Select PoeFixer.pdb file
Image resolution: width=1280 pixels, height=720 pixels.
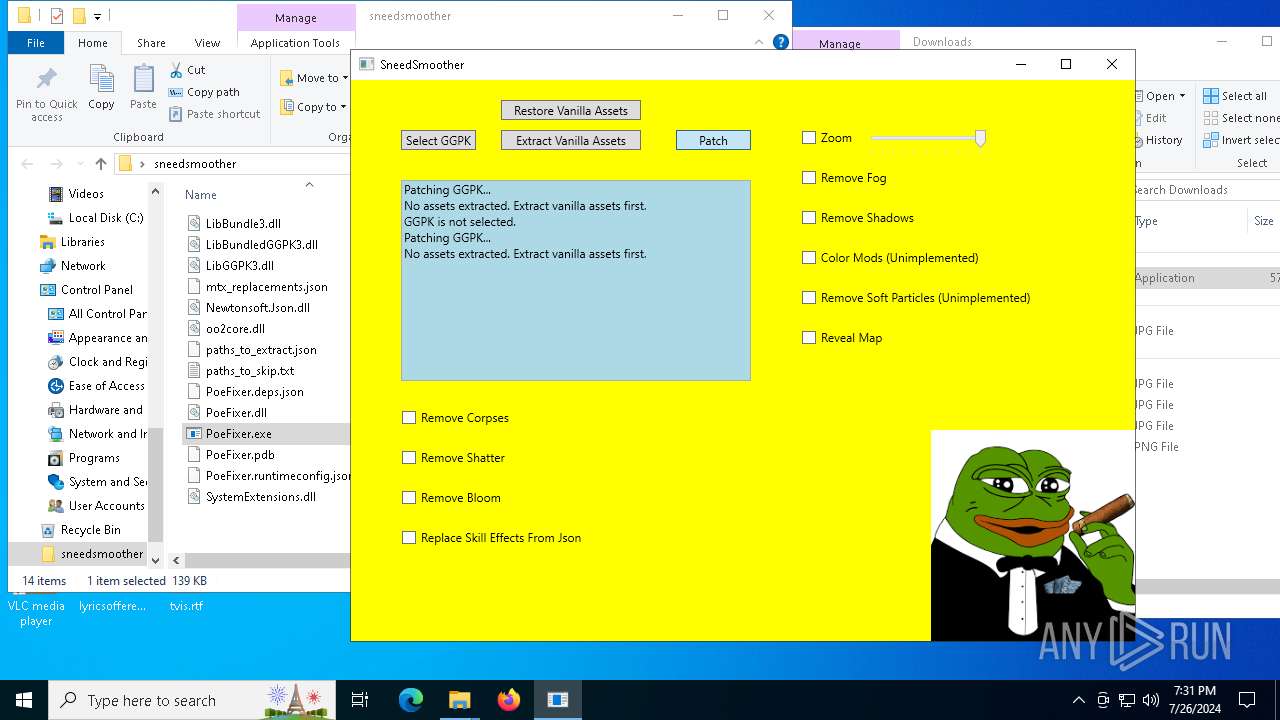click(239, 455)
